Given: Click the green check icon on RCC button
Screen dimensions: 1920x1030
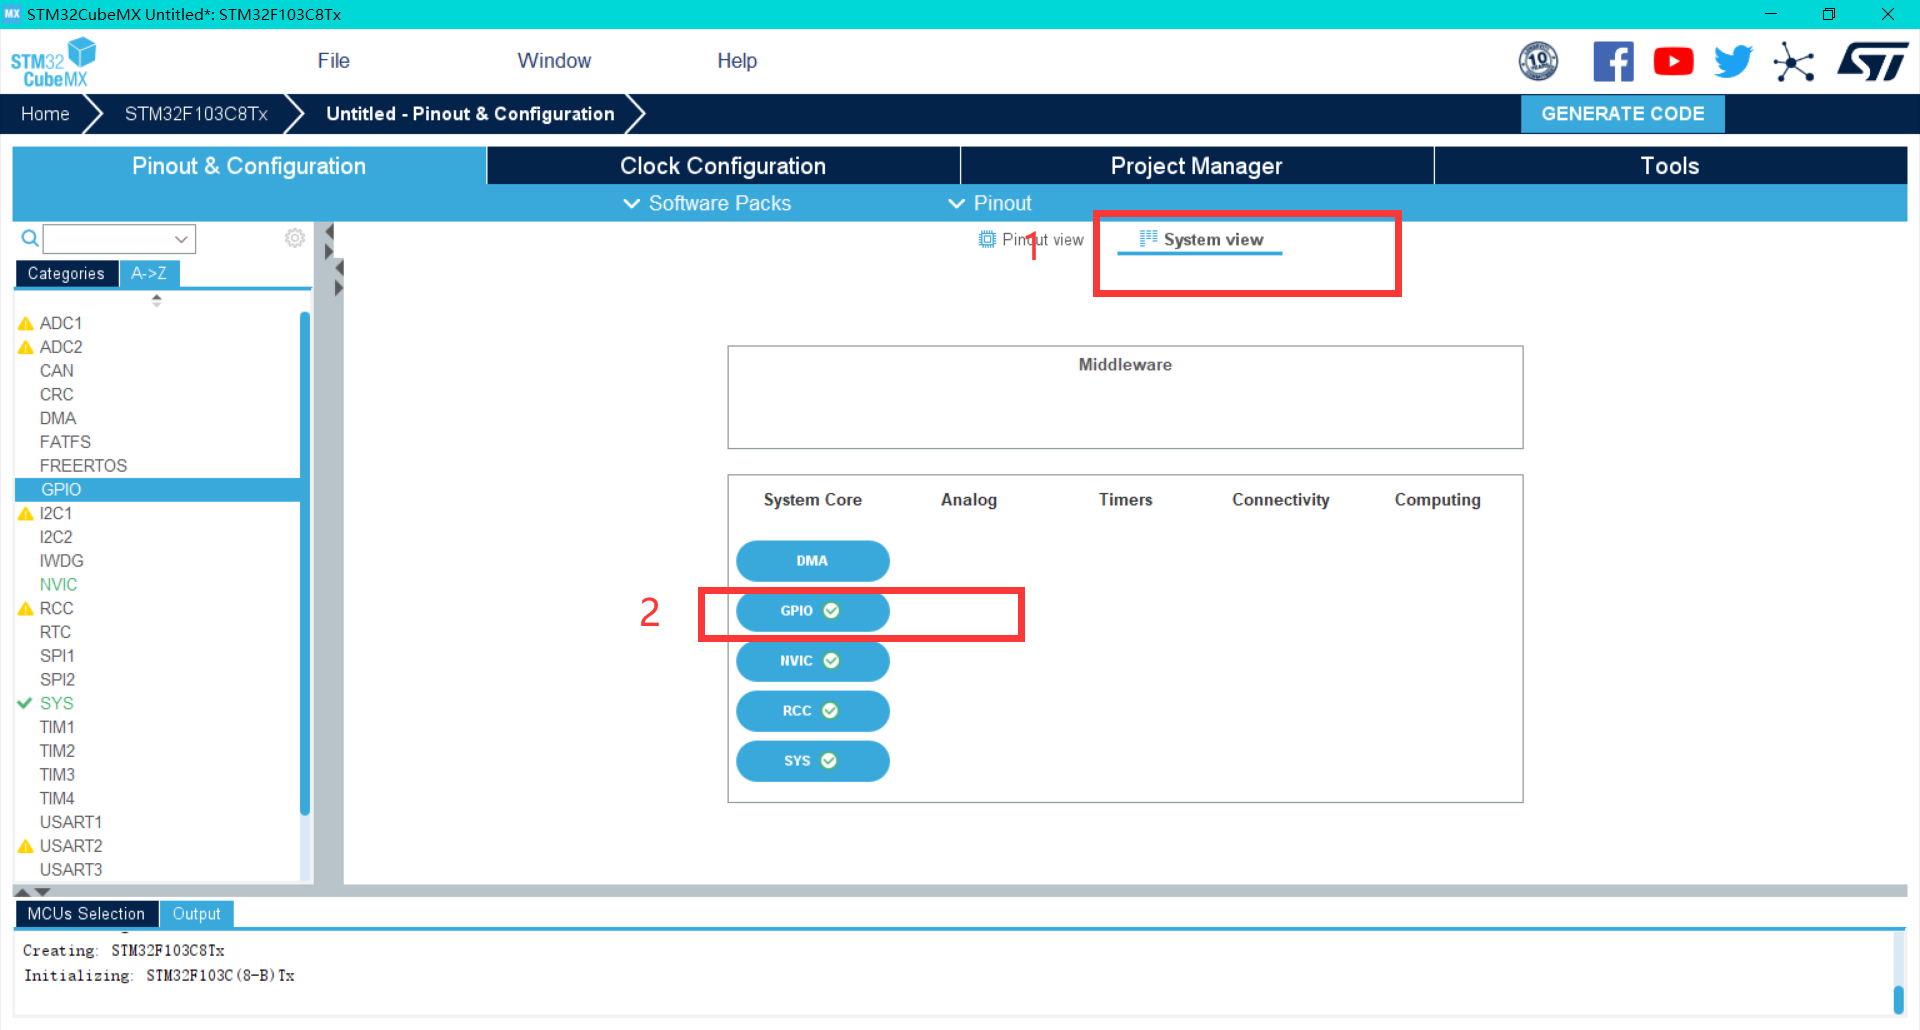Looking at the screenshot, I should 830,710.
